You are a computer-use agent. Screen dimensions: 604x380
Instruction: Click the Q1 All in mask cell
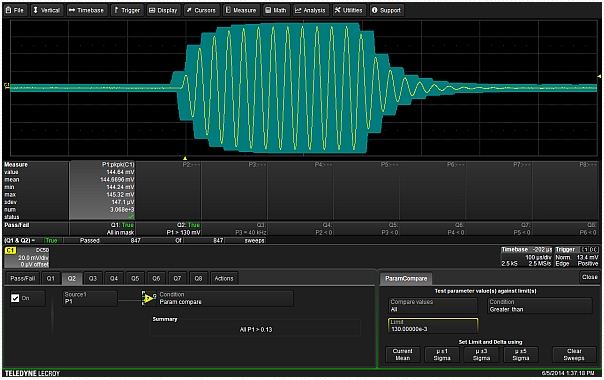coord(102,229)
